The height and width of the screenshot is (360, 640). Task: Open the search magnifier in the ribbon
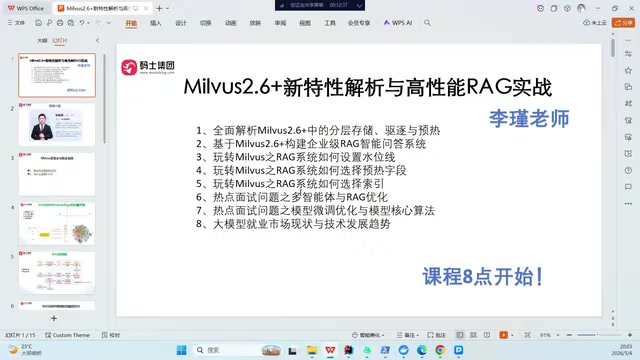(x=427, y=23)
